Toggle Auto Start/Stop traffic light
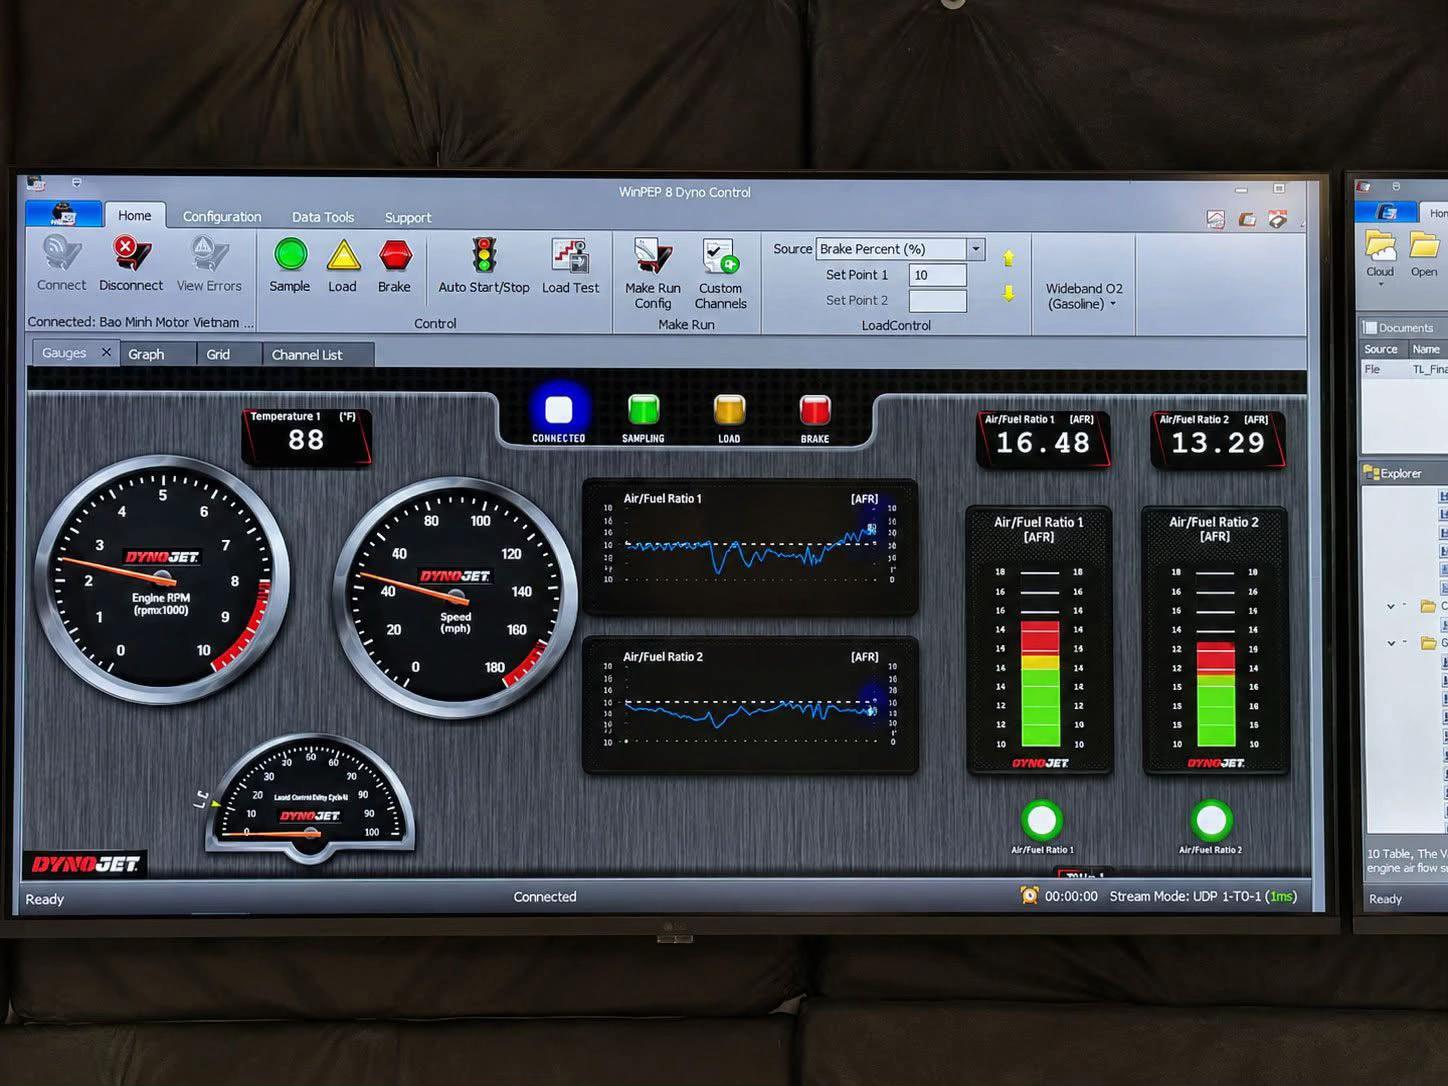Viewport: 1448px width, 1086px height. (x=484, y=256)
